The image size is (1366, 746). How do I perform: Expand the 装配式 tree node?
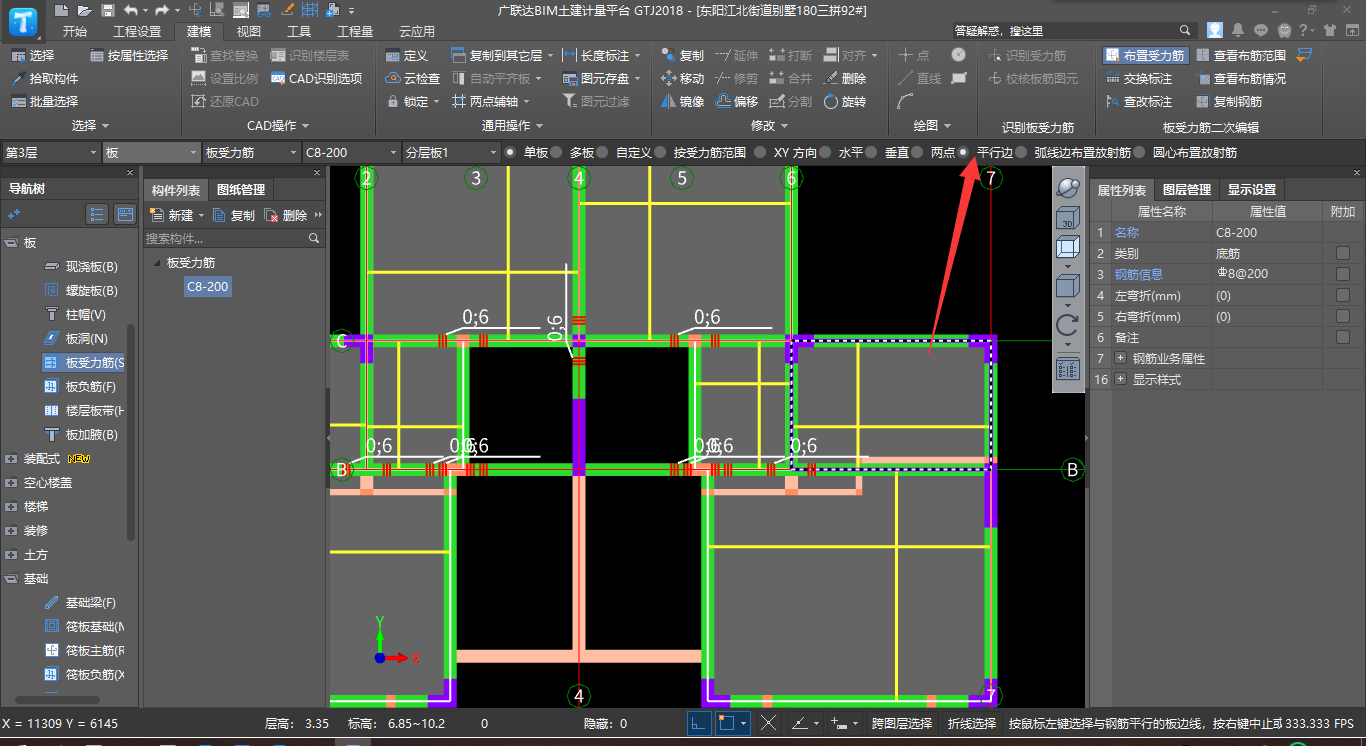[11, 459]
